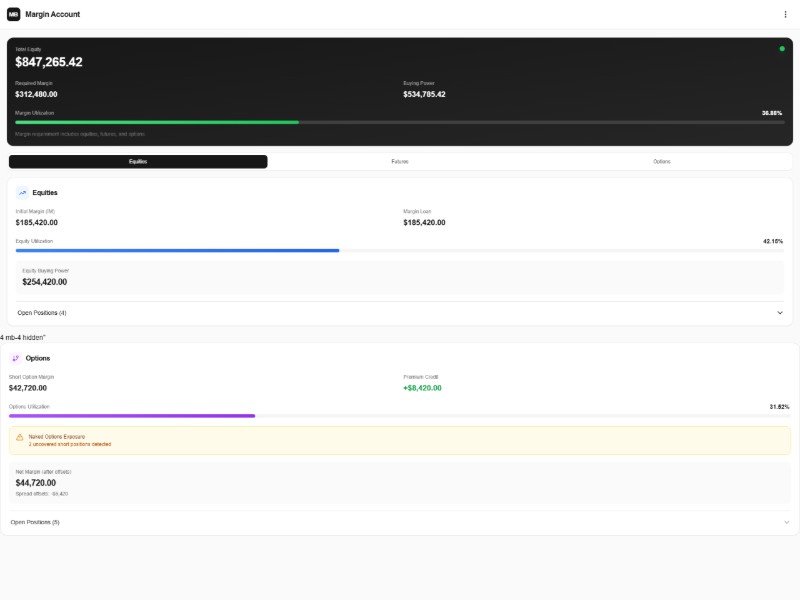
Task: Toggle to the Options view
Action: [662, 160]
